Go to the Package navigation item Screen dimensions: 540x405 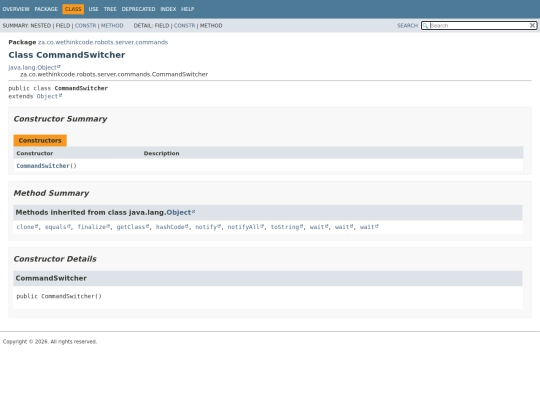(x=46, y=9)
